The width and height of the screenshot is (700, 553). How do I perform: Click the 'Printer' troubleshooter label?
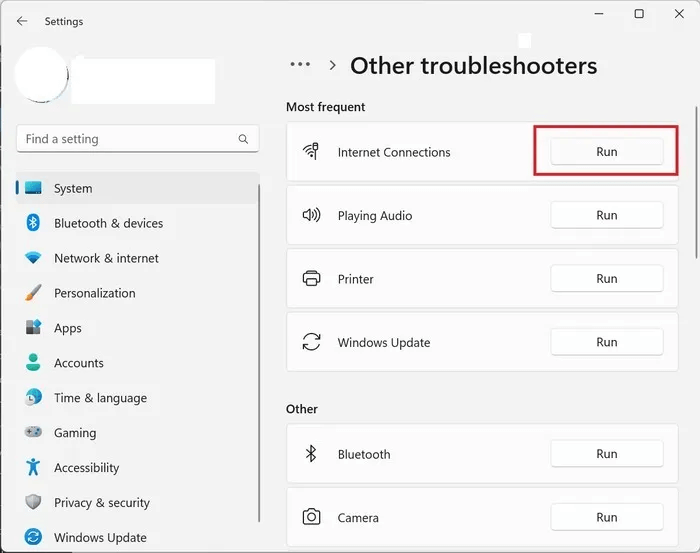click(355, 279)
